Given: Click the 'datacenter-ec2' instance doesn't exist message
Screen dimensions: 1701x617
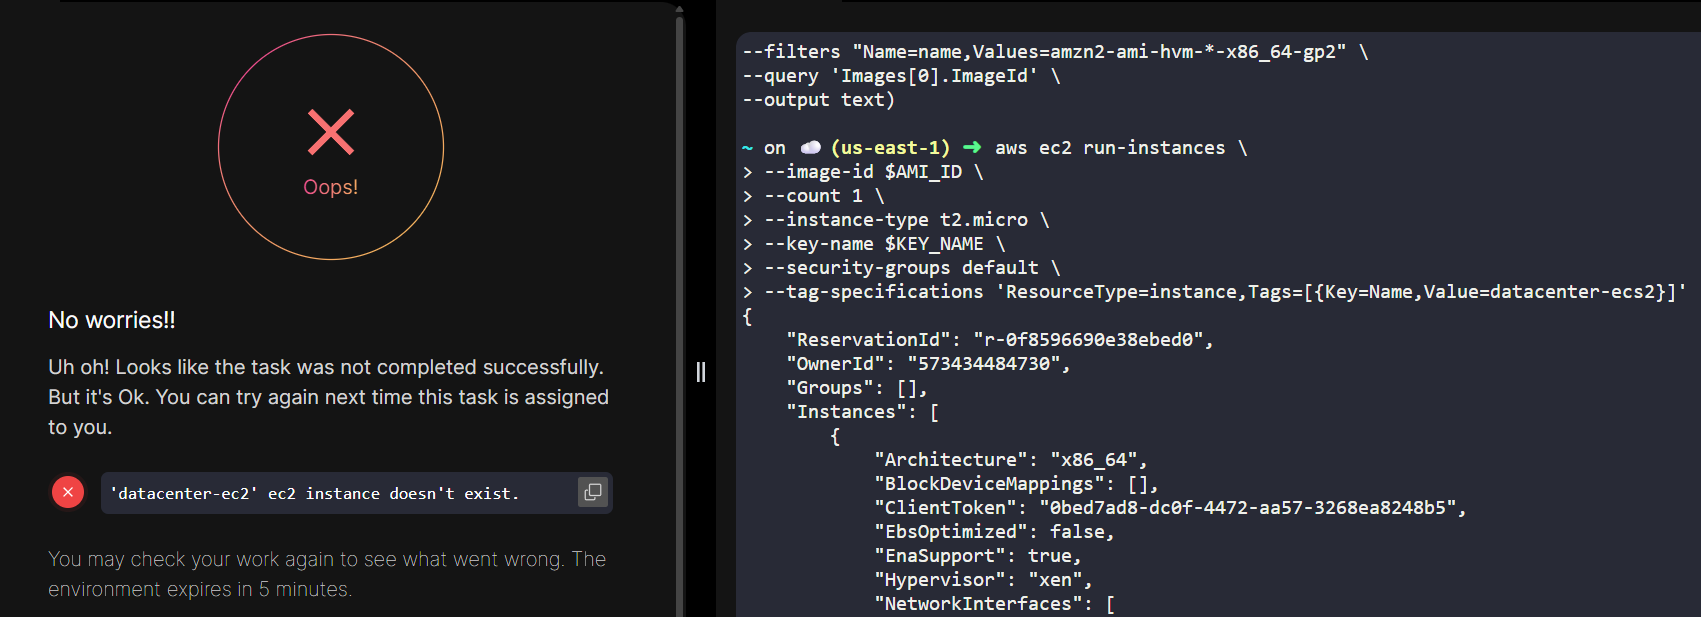Looking at the screenshot, I should point(314,493).
